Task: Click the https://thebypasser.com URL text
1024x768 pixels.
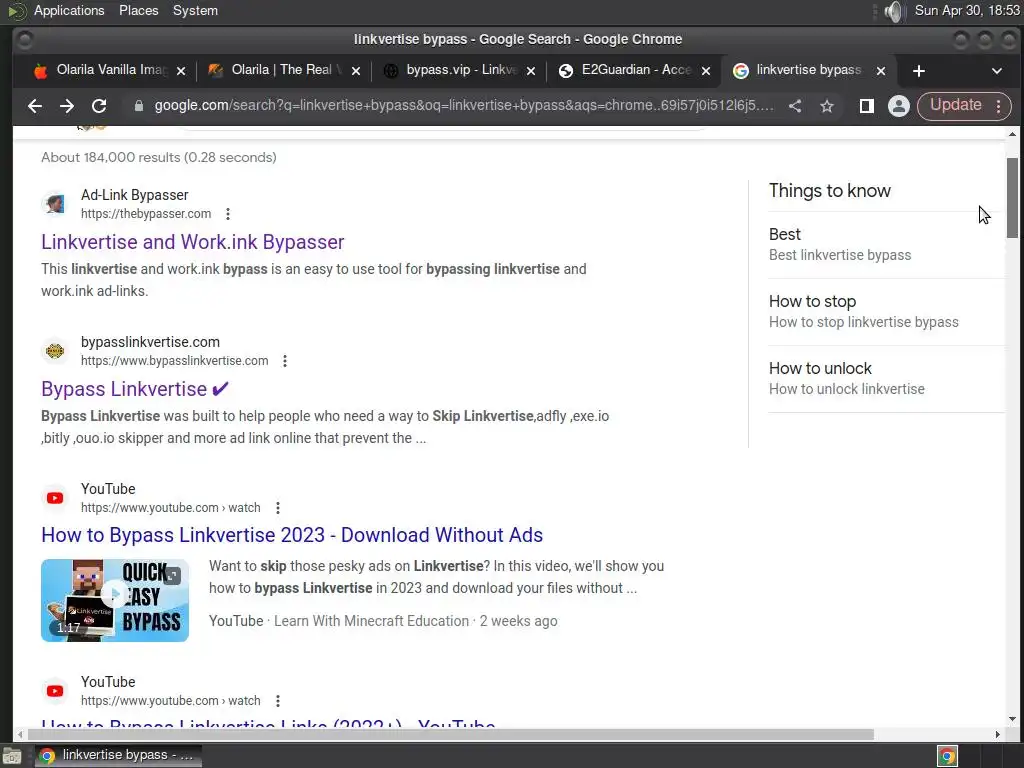Action: point(146,214)
